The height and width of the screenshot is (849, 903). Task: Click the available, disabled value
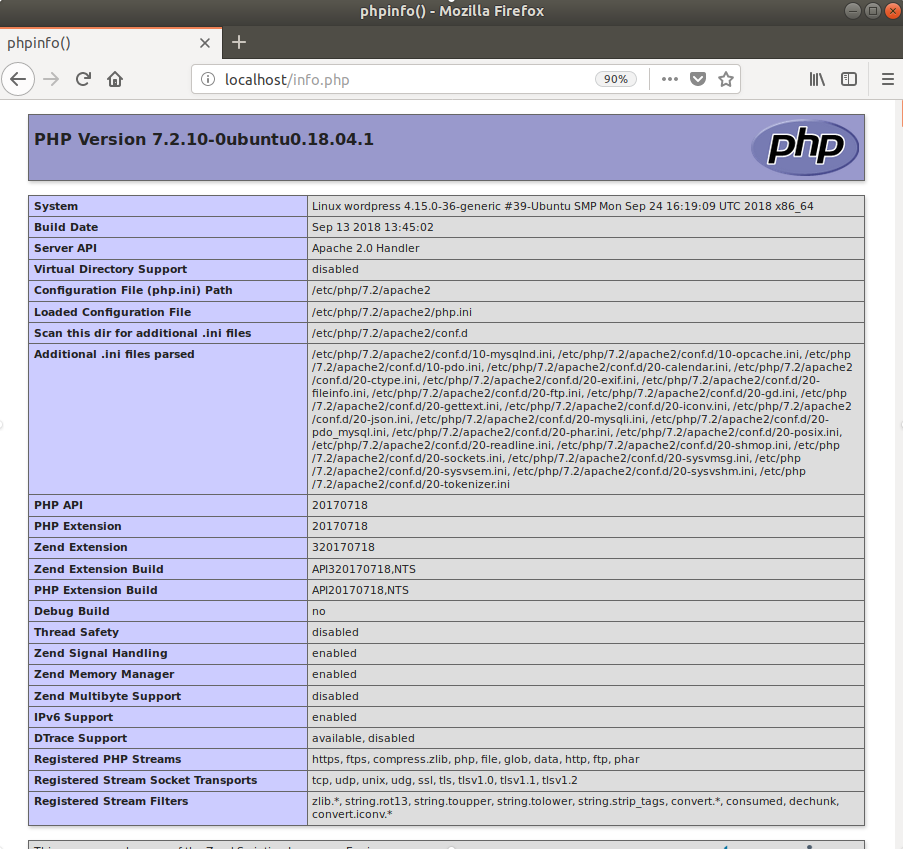point(363,738)
